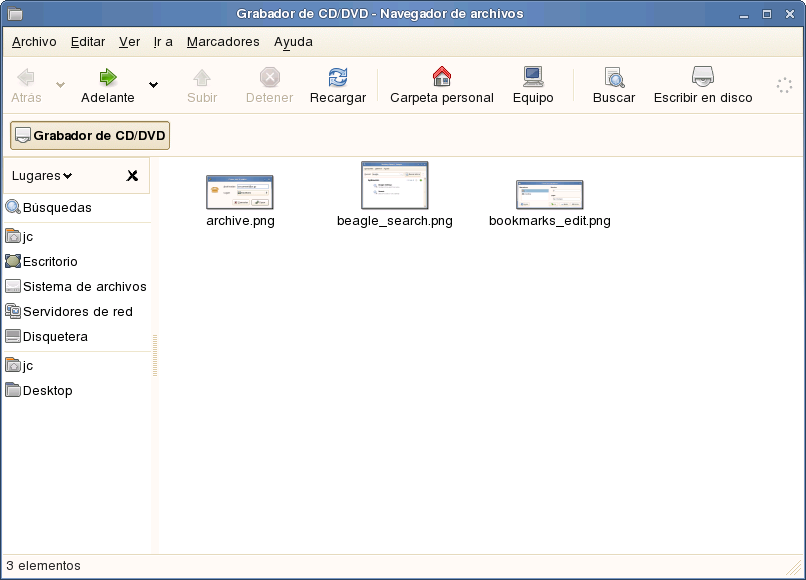Click the grayed Atrás back arrow

click(x=26, y=77)
